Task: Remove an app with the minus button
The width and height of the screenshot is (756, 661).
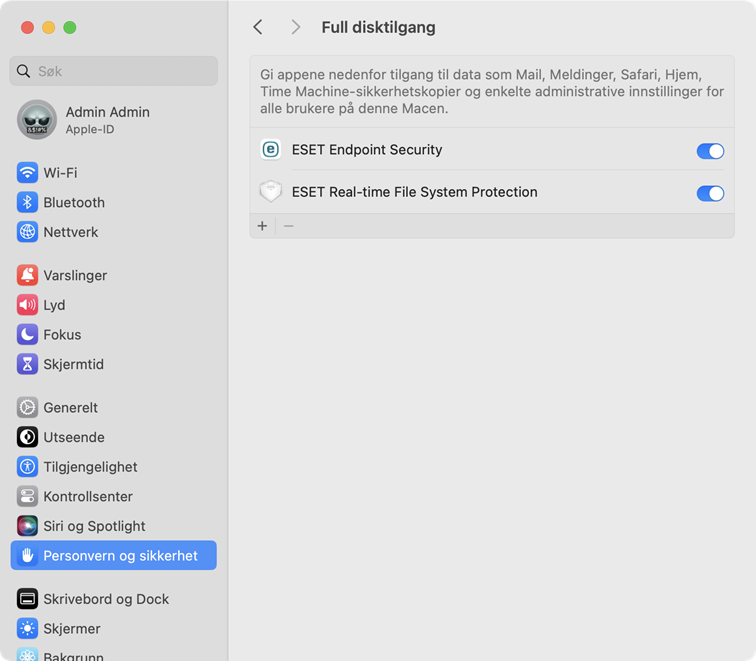Action: (288, 226)
